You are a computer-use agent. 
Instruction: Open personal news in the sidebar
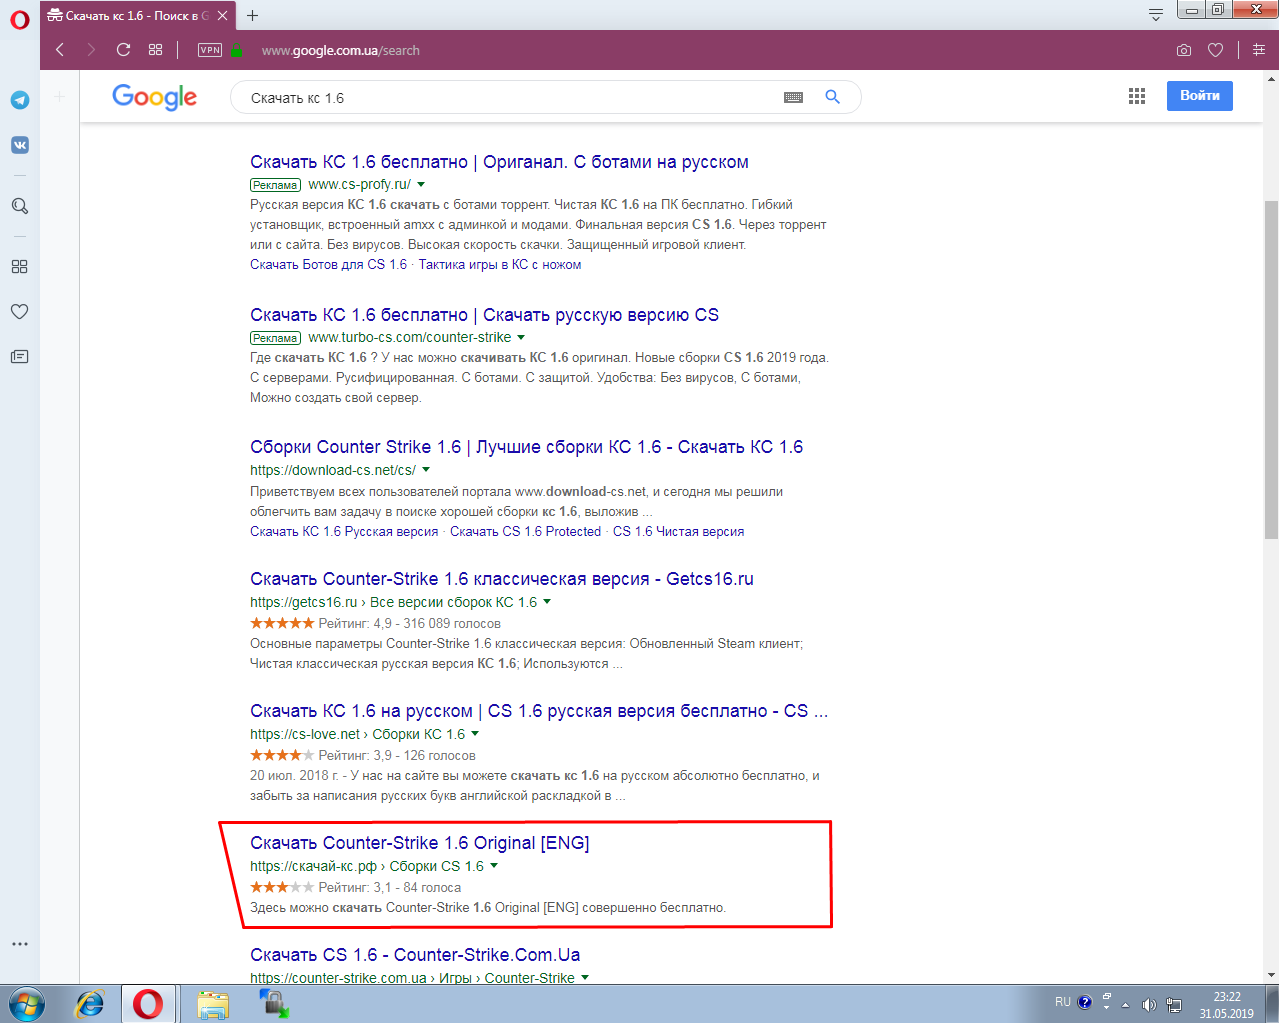(19, 357)
